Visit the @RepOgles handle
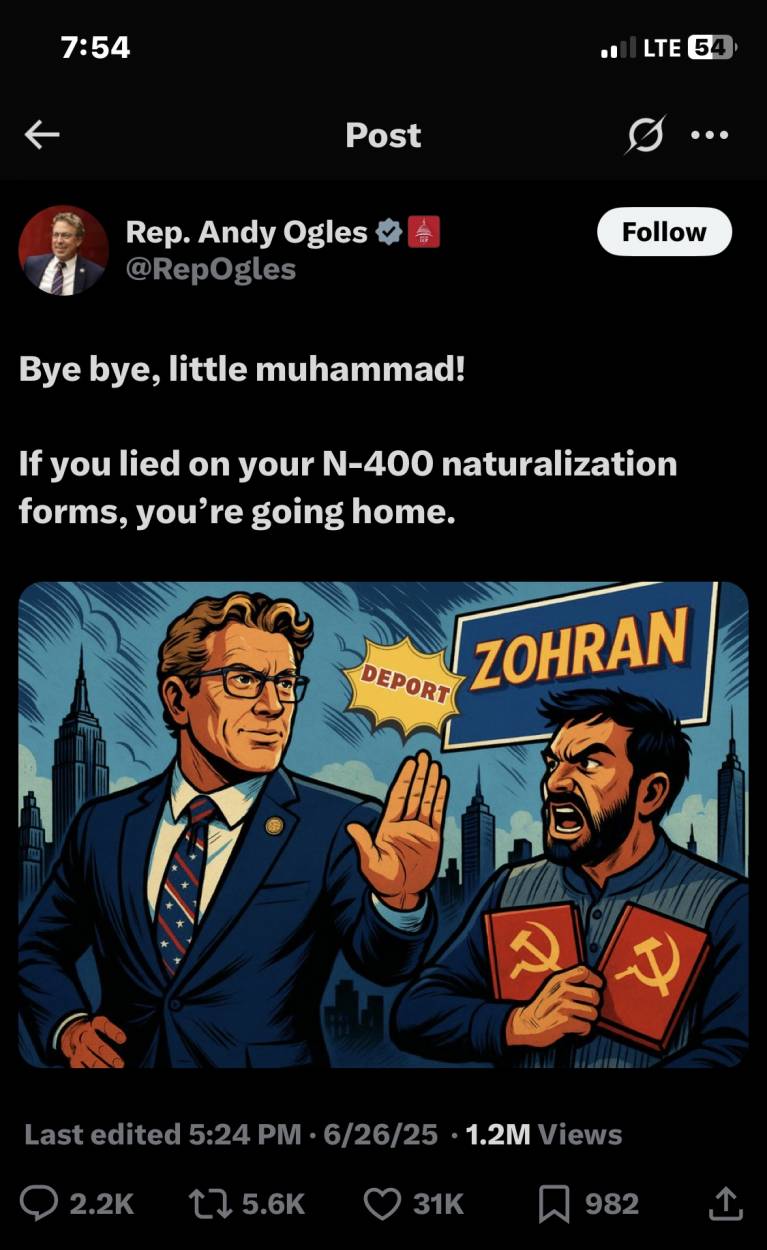This screenshot has height=1250, width=767. [x=210, y=269]
